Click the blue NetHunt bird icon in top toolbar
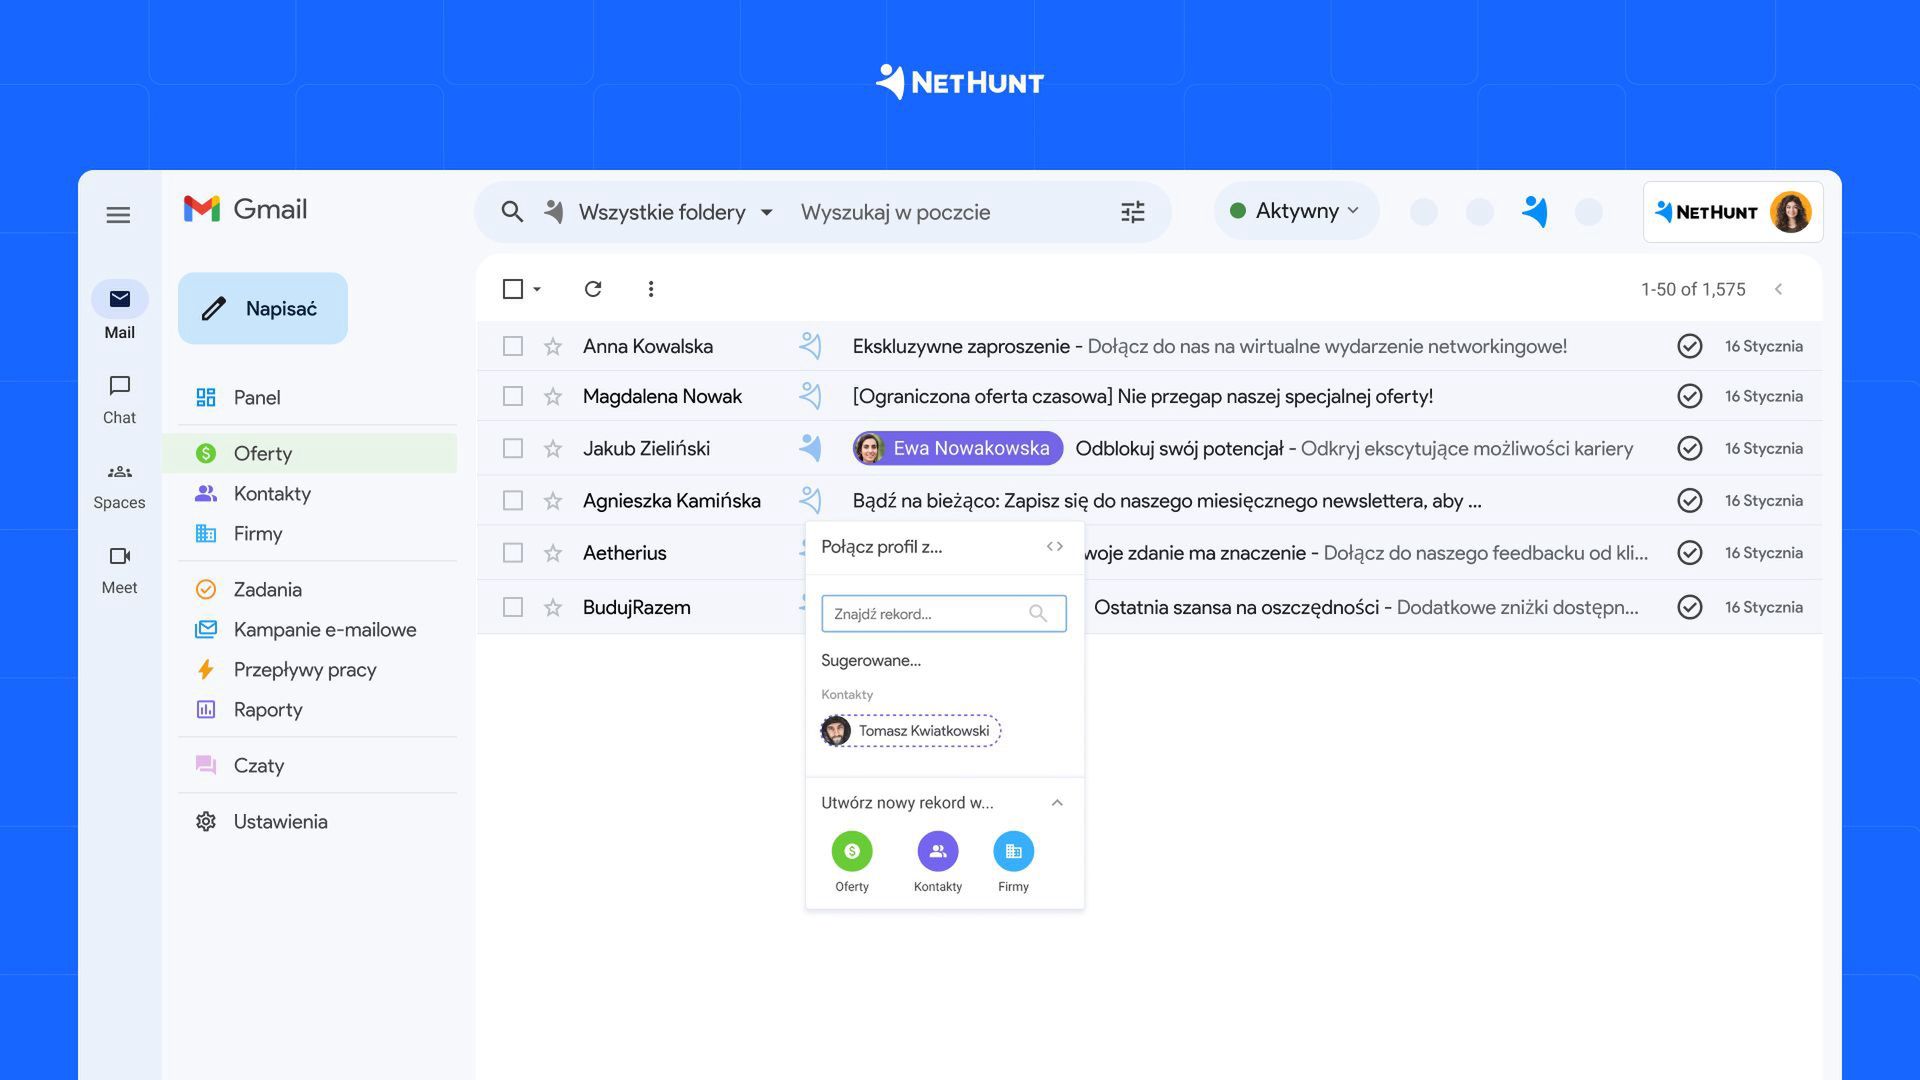Image resolution: width=1920 pixels, height=1080 pixels. point(1535,211)
